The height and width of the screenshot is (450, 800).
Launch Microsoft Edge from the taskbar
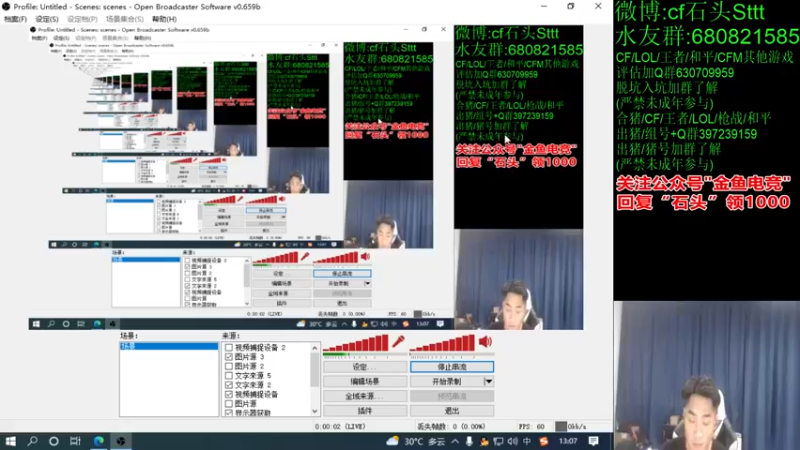coord(98,441)
